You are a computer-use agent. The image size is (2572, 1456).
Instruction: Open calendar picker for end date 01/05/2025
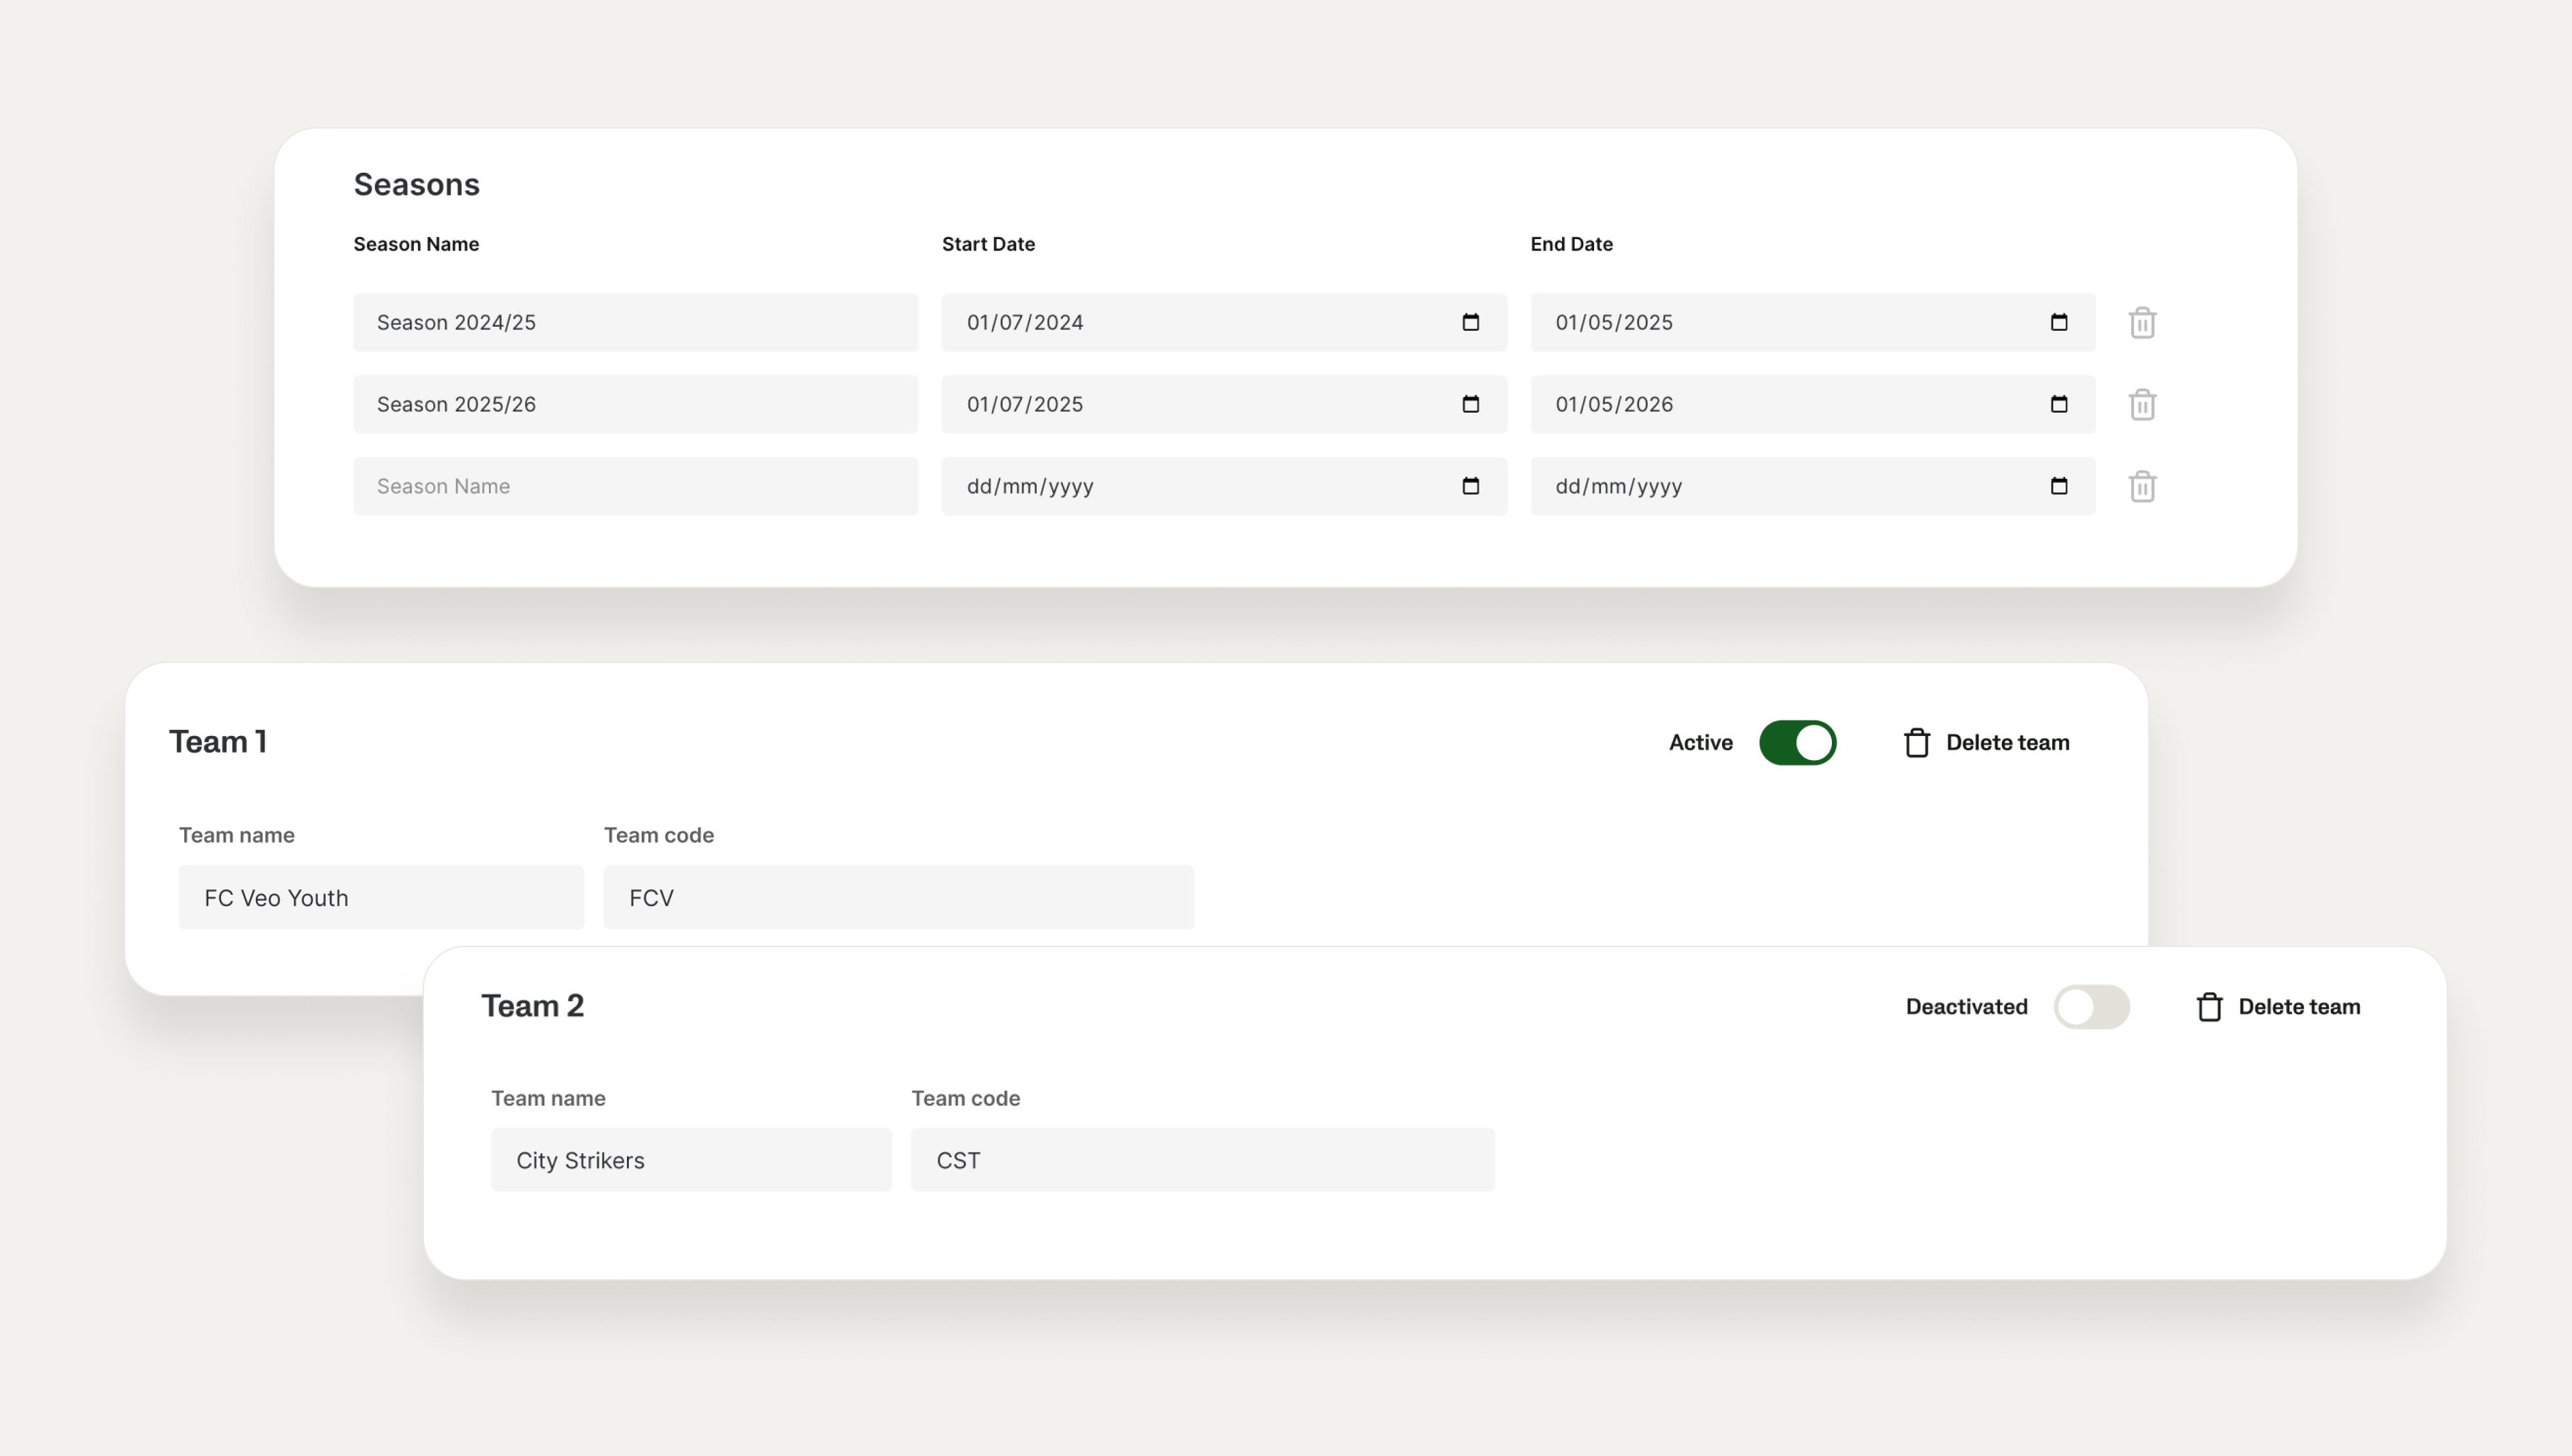click(2059, 322)
